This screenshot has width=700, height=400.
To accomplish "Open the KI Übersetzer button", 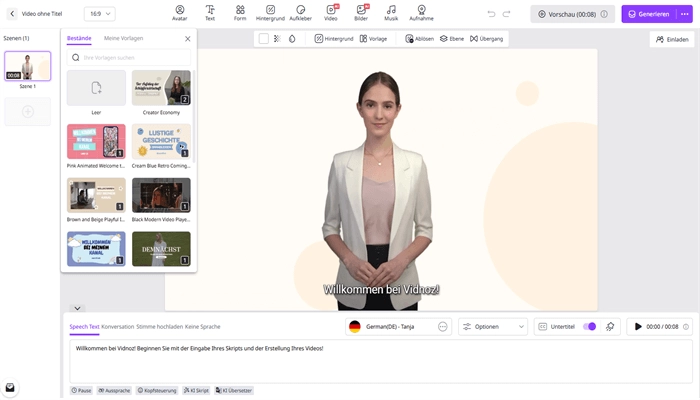I will click(x=234, y=391).
